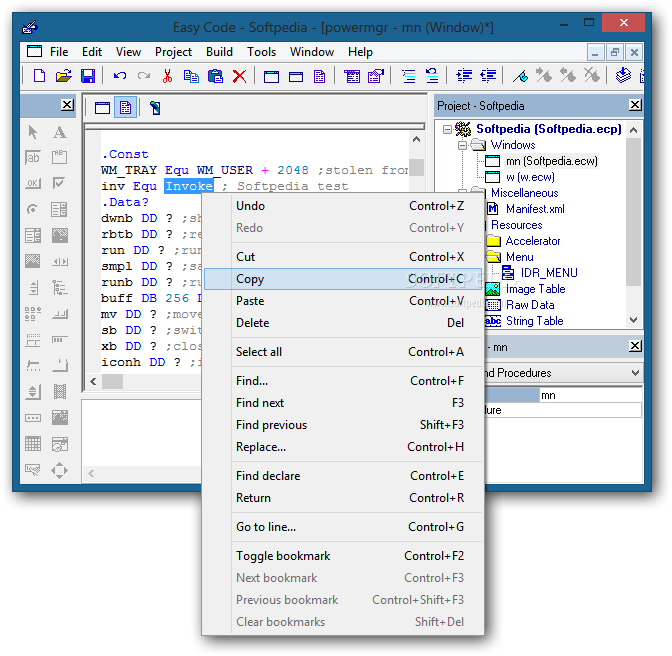Select Raw Data in project tree

click(530, 305)
